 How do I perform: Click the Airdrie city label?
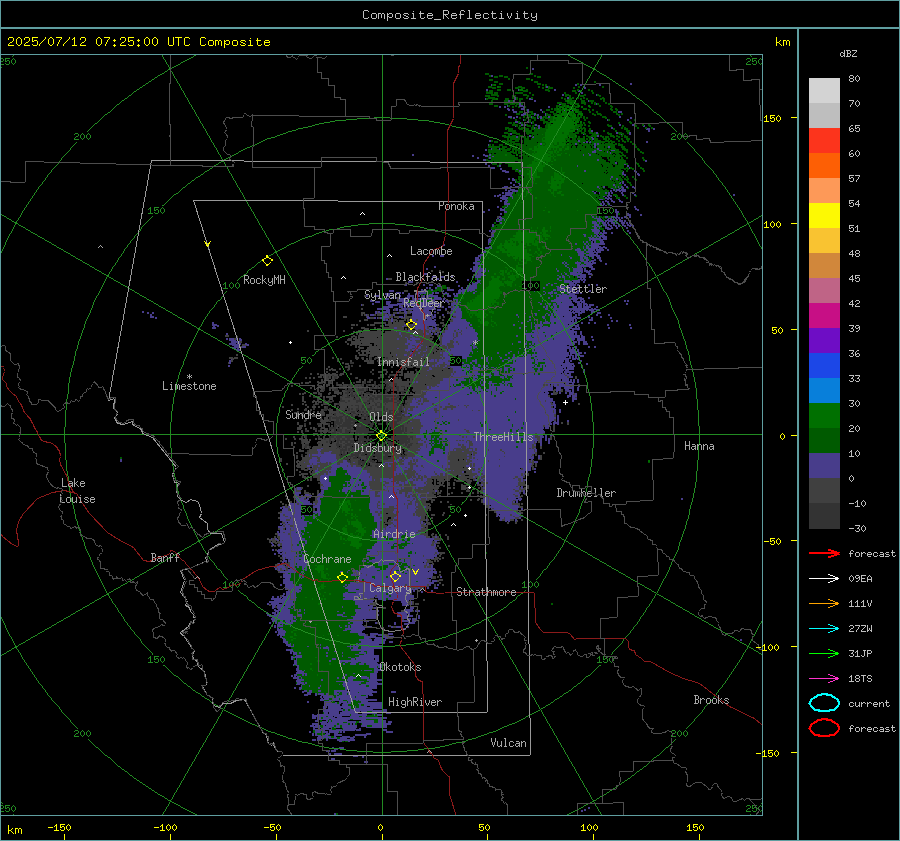394,534
